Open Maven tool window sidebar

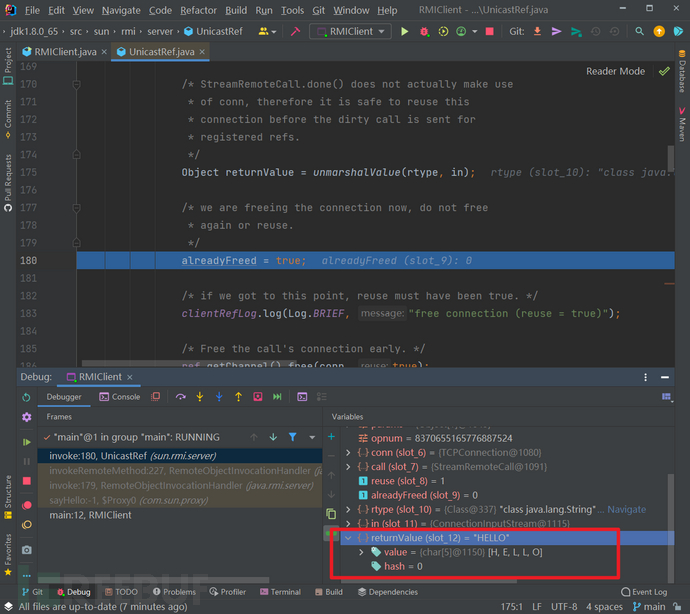682,124
